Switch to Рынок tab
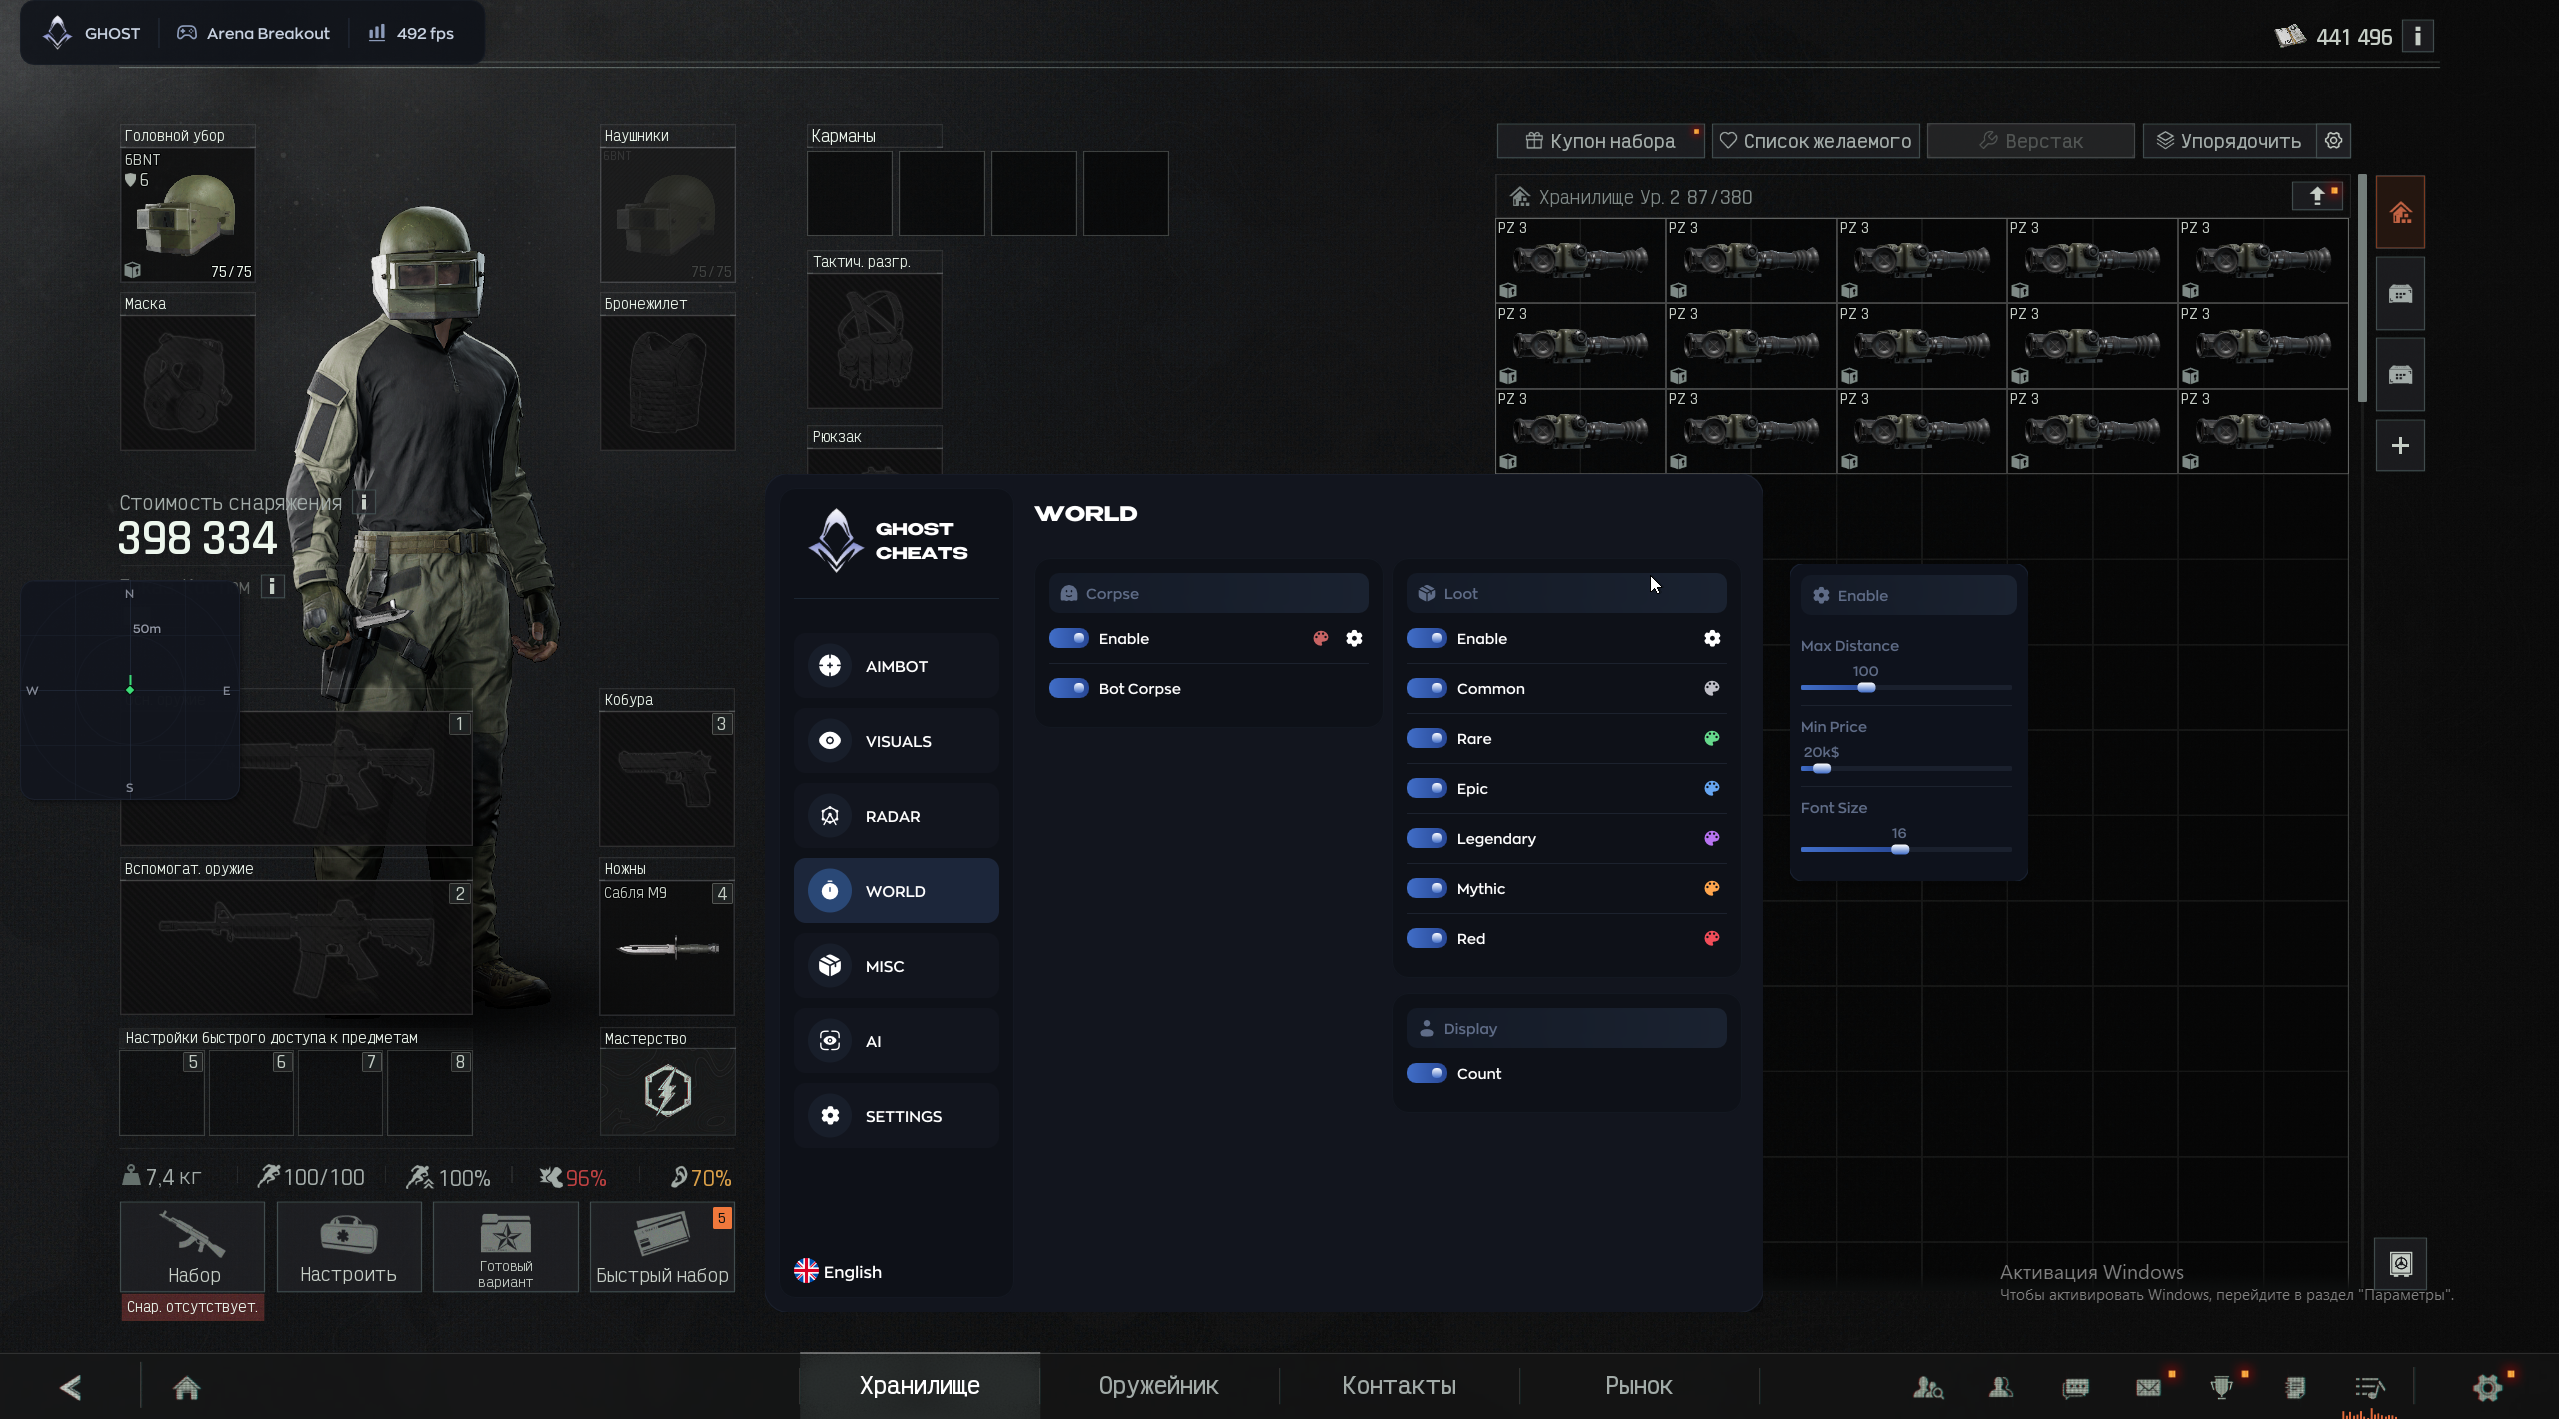This screenshot has height=1419, width=2559. (1638, 1386)
